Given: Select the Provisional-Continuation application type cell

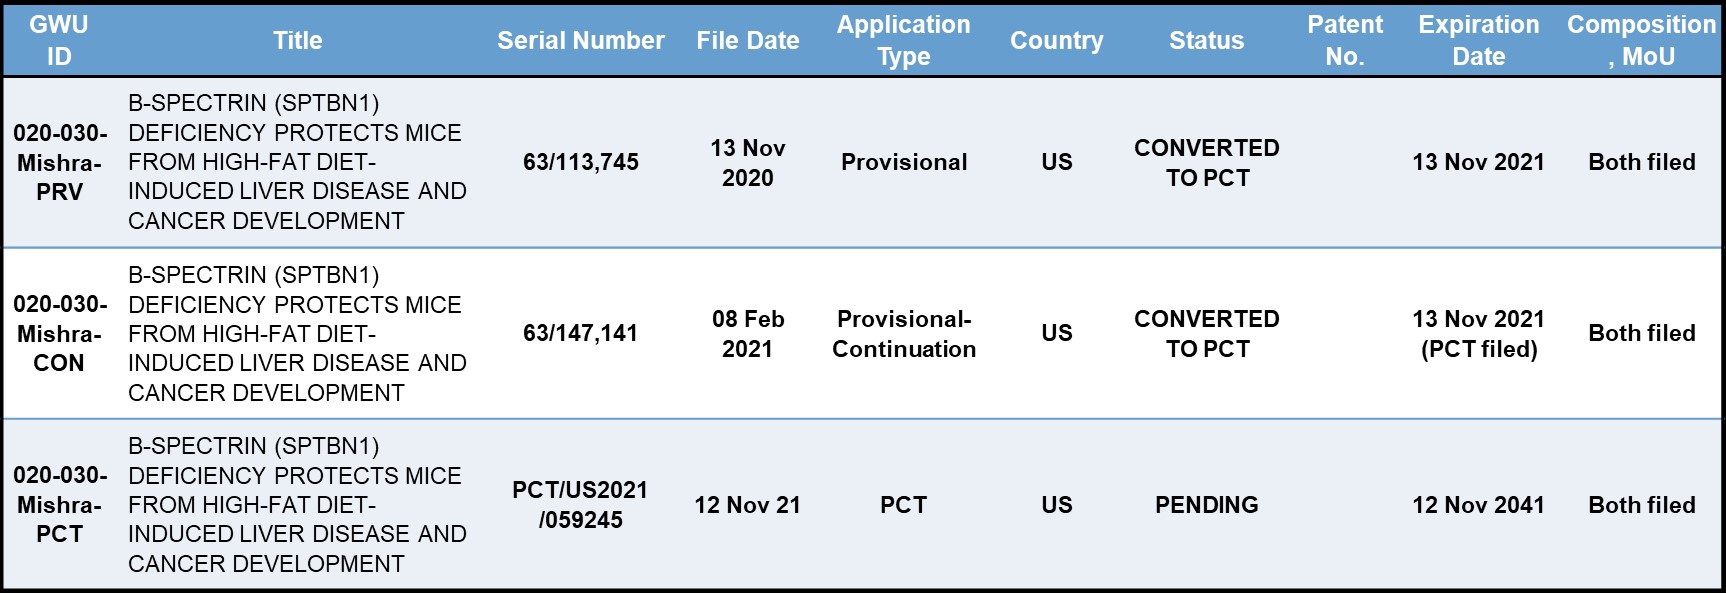Looking at the screenshot, I should point(903,333).
